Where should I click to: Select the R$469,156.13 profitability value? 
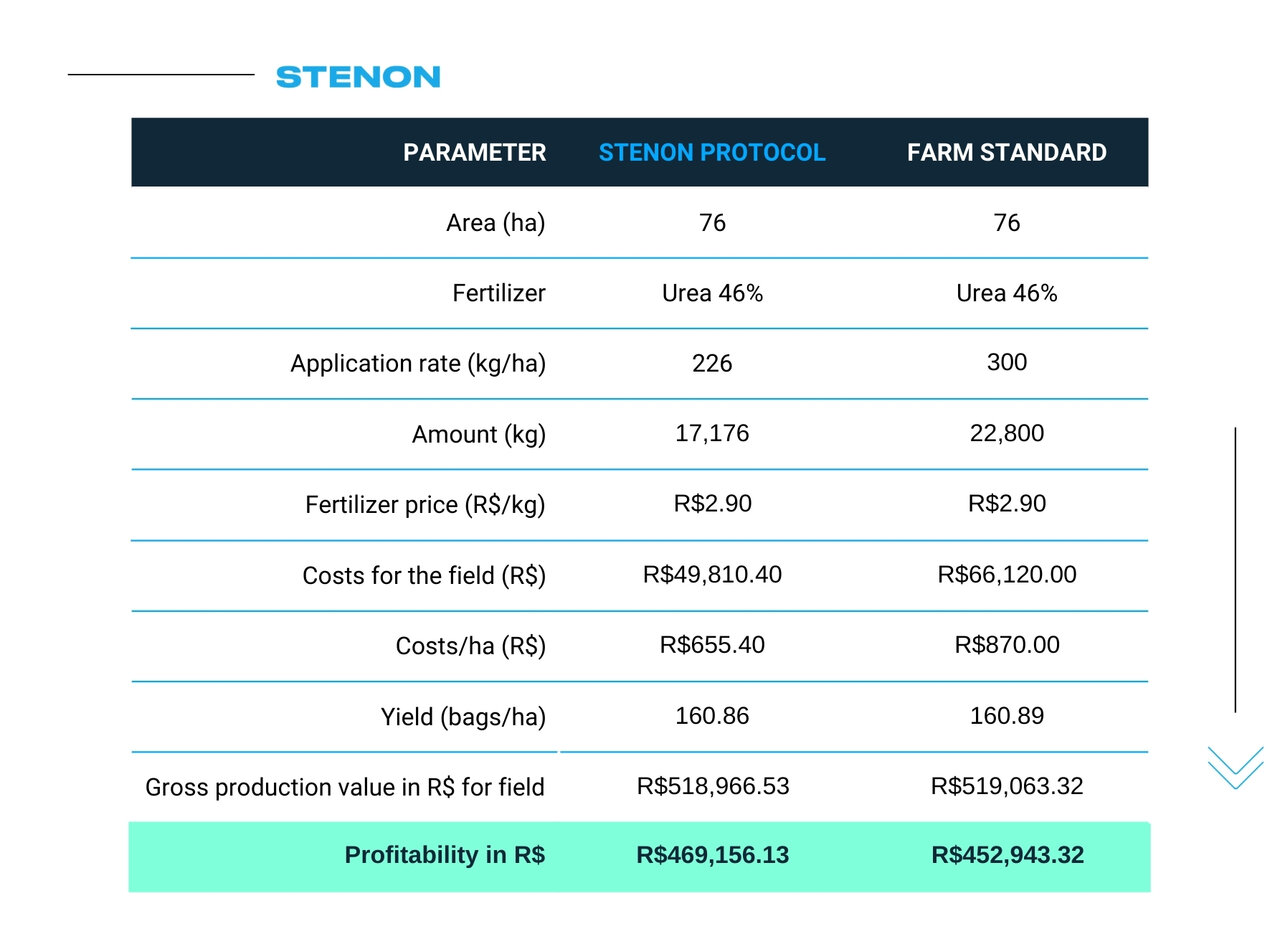click(712, 855)
